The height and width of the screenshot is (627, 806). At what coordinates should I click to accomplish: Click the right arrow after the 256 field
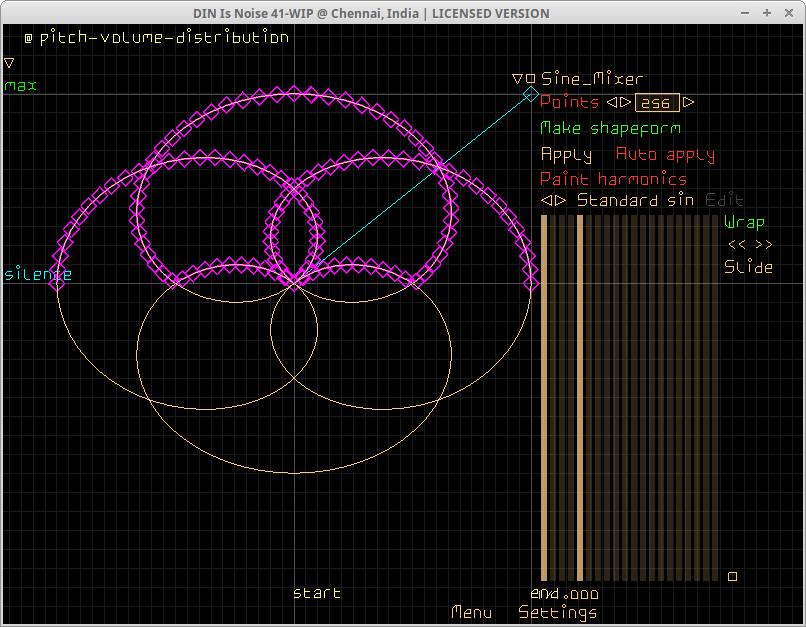[x=689, y=102]
